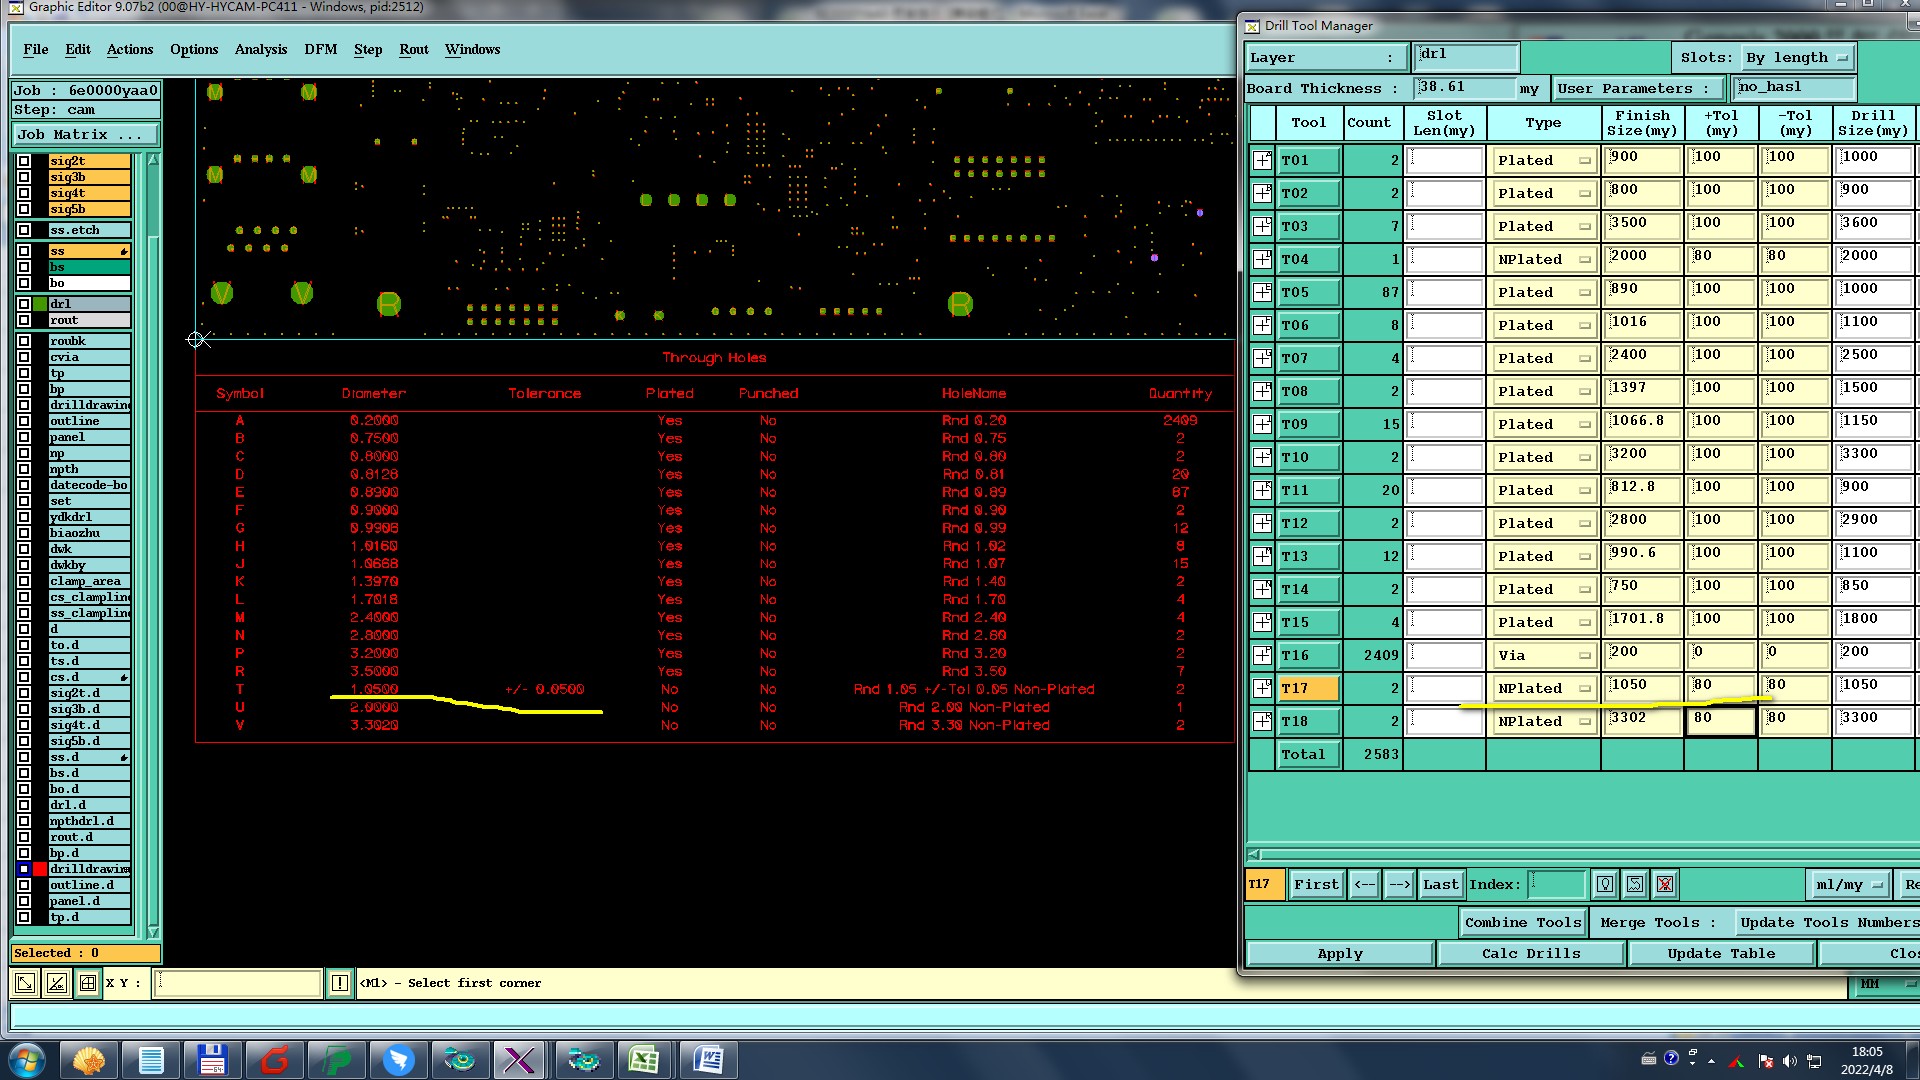This screenshot has height=1080, width=1920.
Task: Click the Combine Tools button
Action: point(1523,922)
